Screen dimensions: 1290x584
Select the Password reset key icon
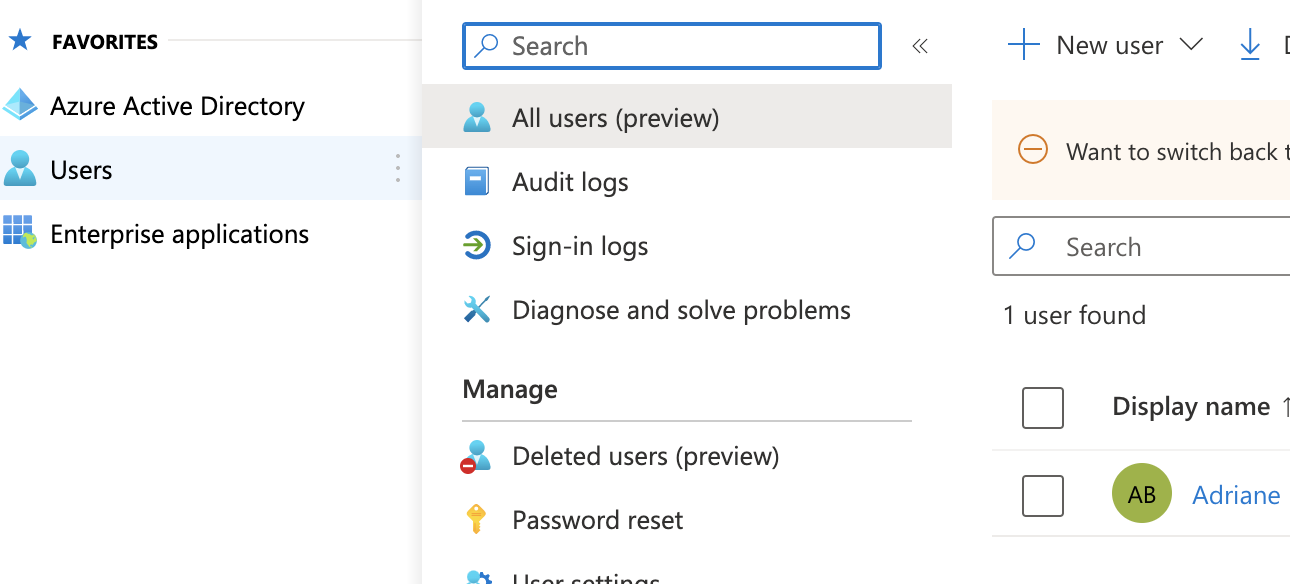[477, 519]
